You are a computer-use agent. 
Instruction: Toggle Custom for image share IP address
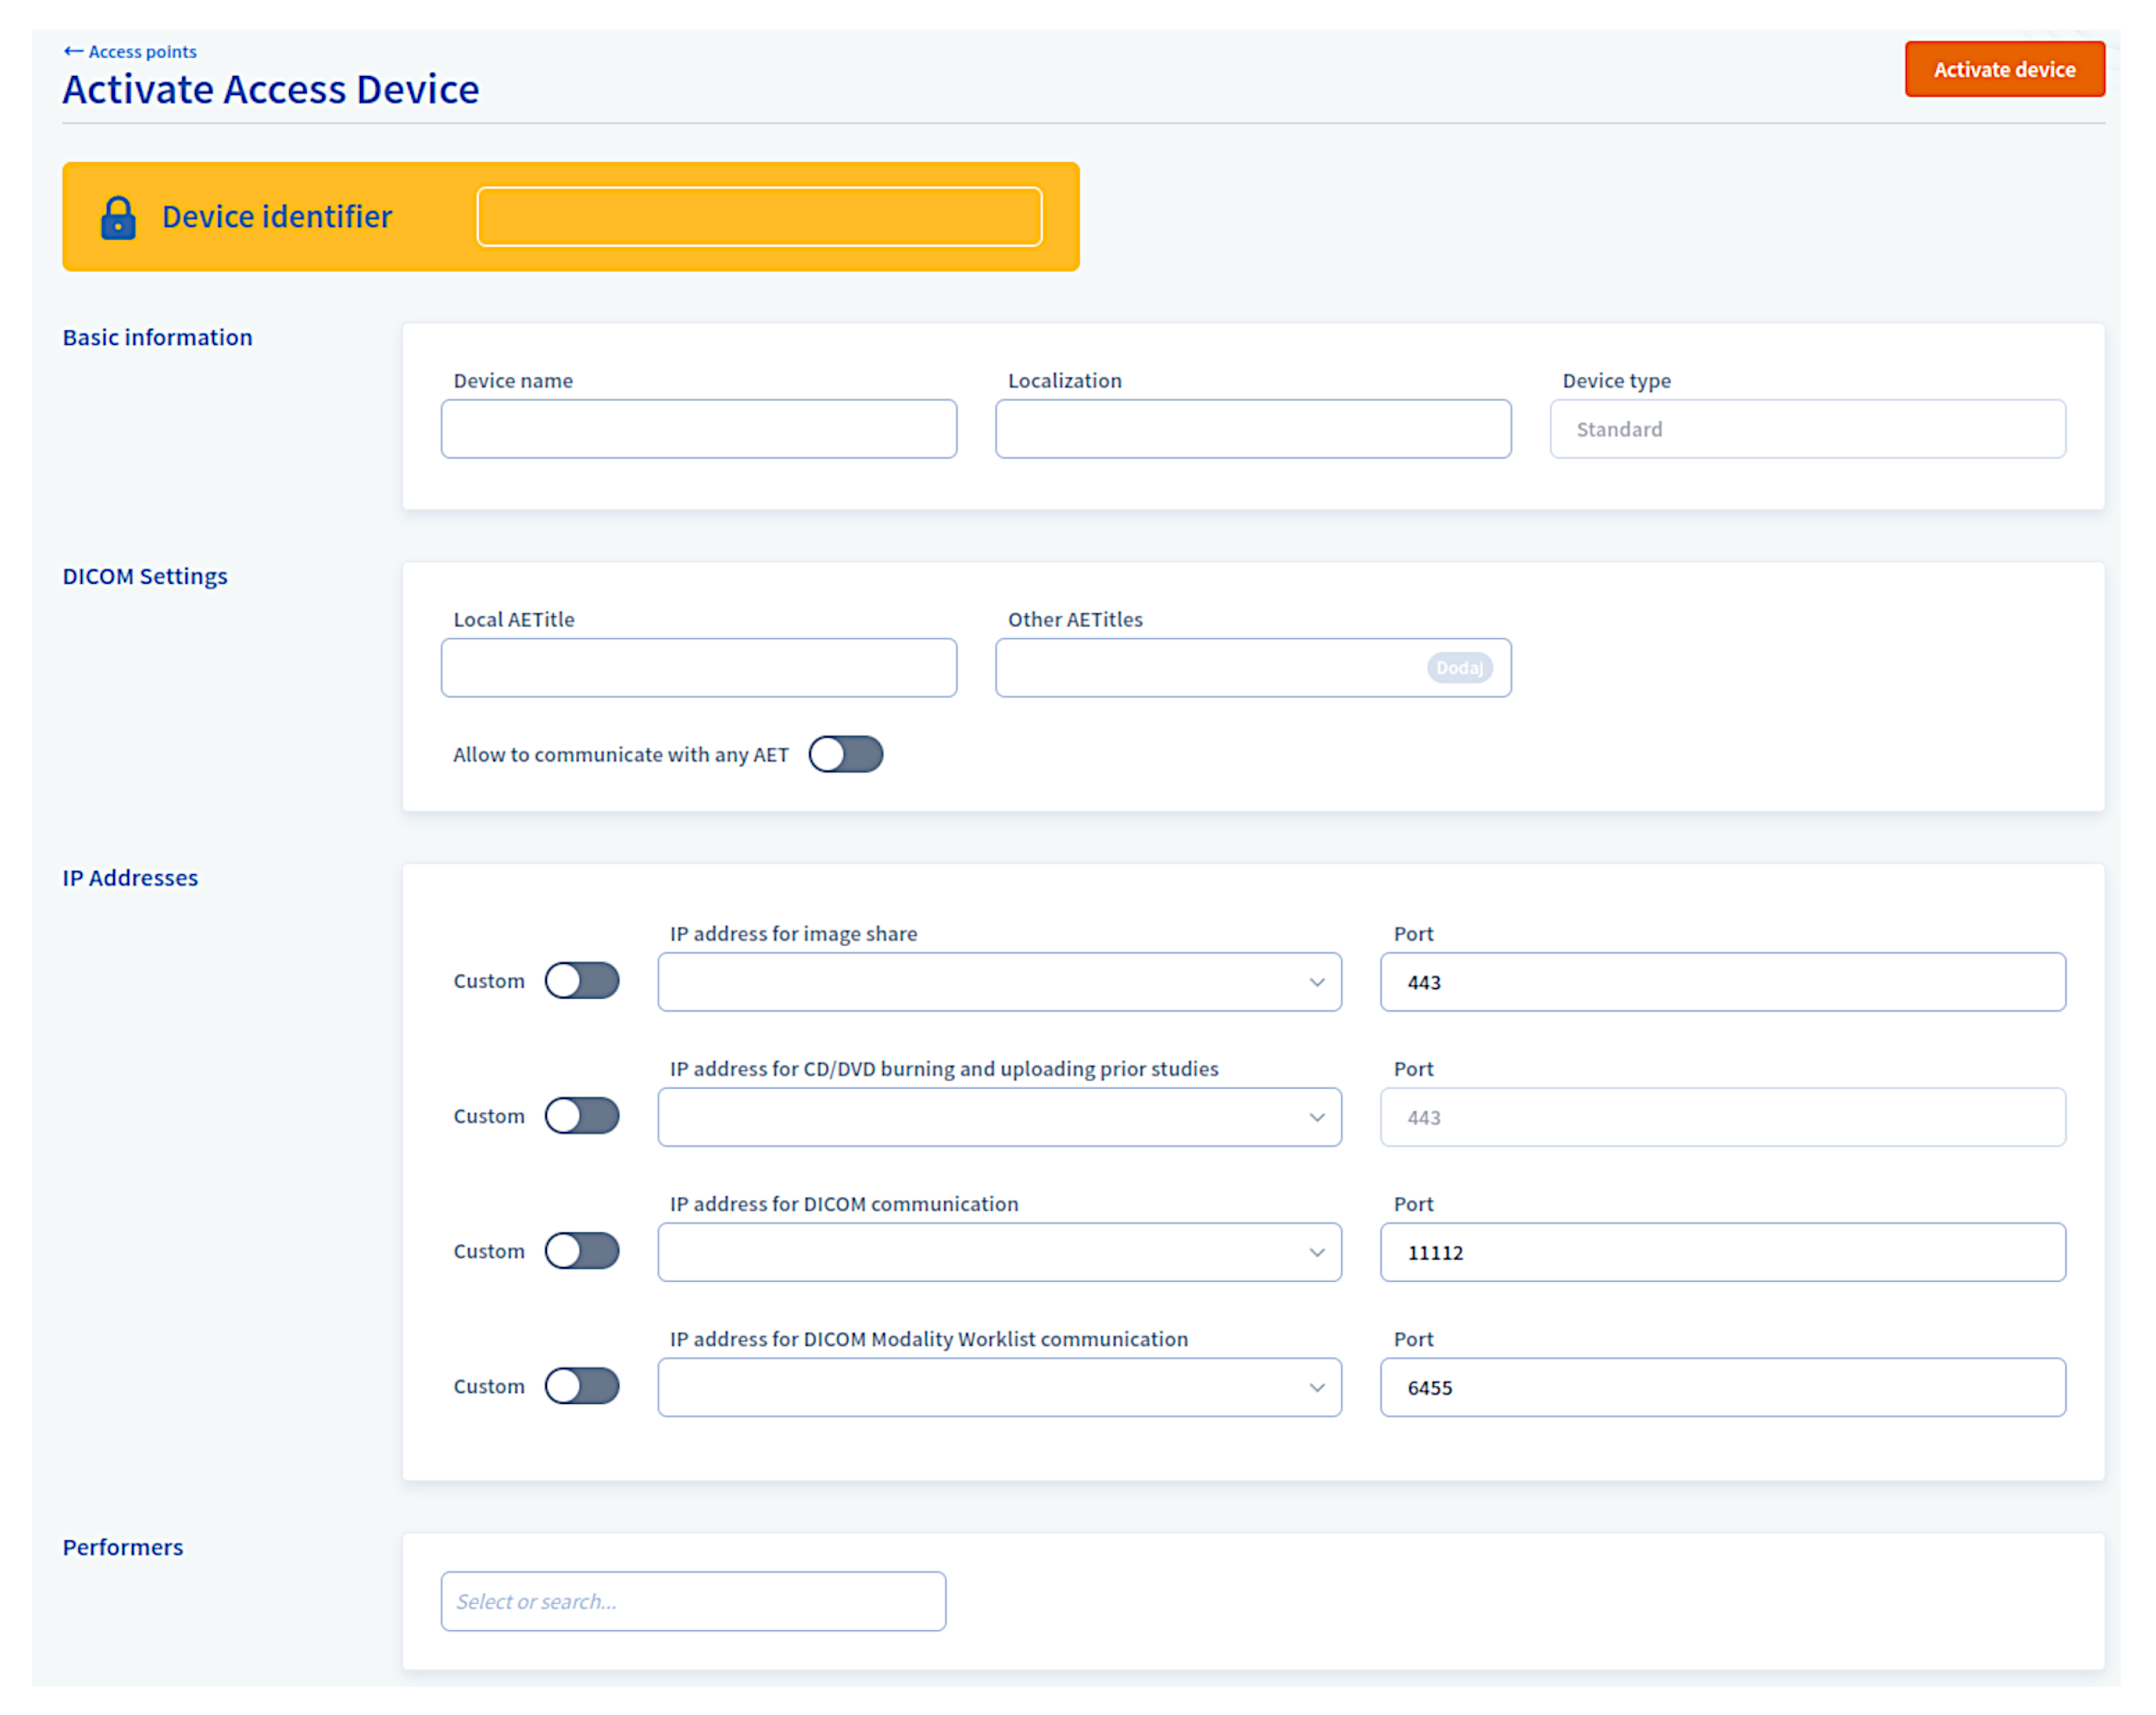(582, 981)
